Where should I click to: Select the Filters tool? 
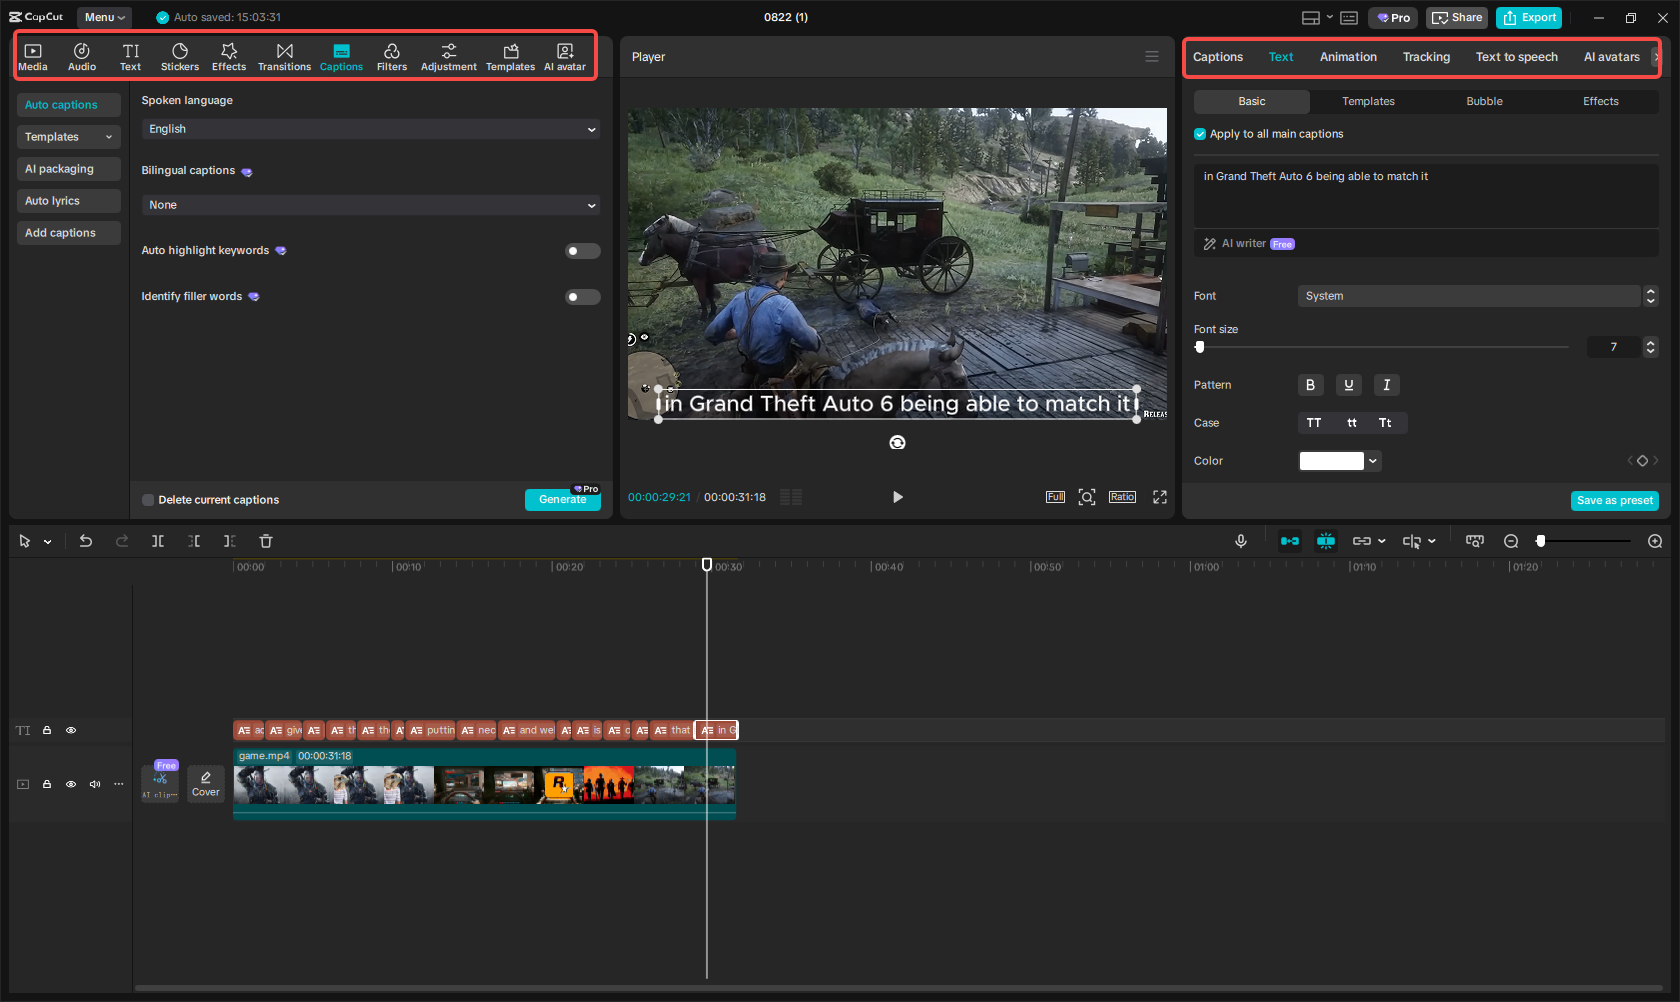click(x=392, y=55)
